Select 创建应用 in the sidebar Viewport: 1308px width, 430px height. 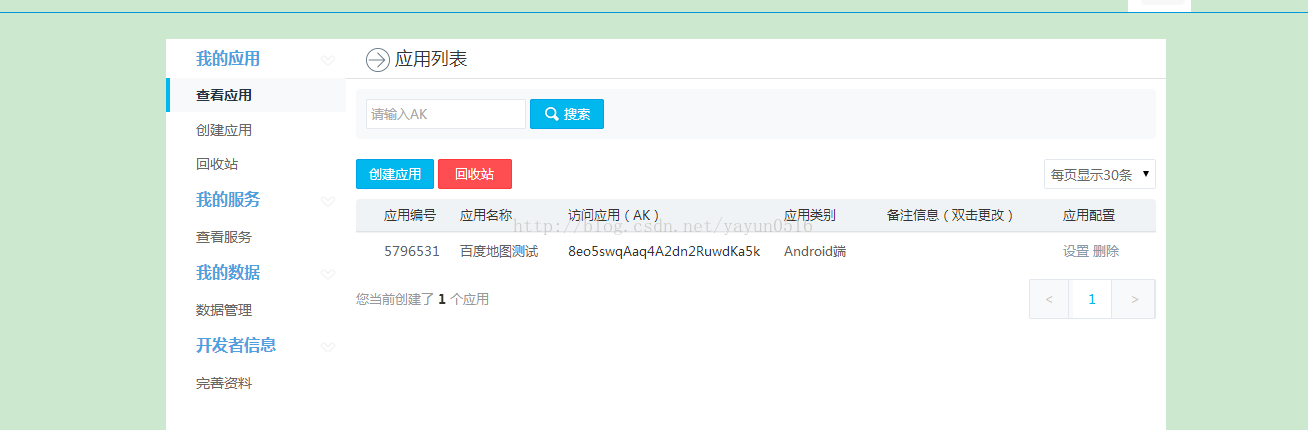pos(224,130)
